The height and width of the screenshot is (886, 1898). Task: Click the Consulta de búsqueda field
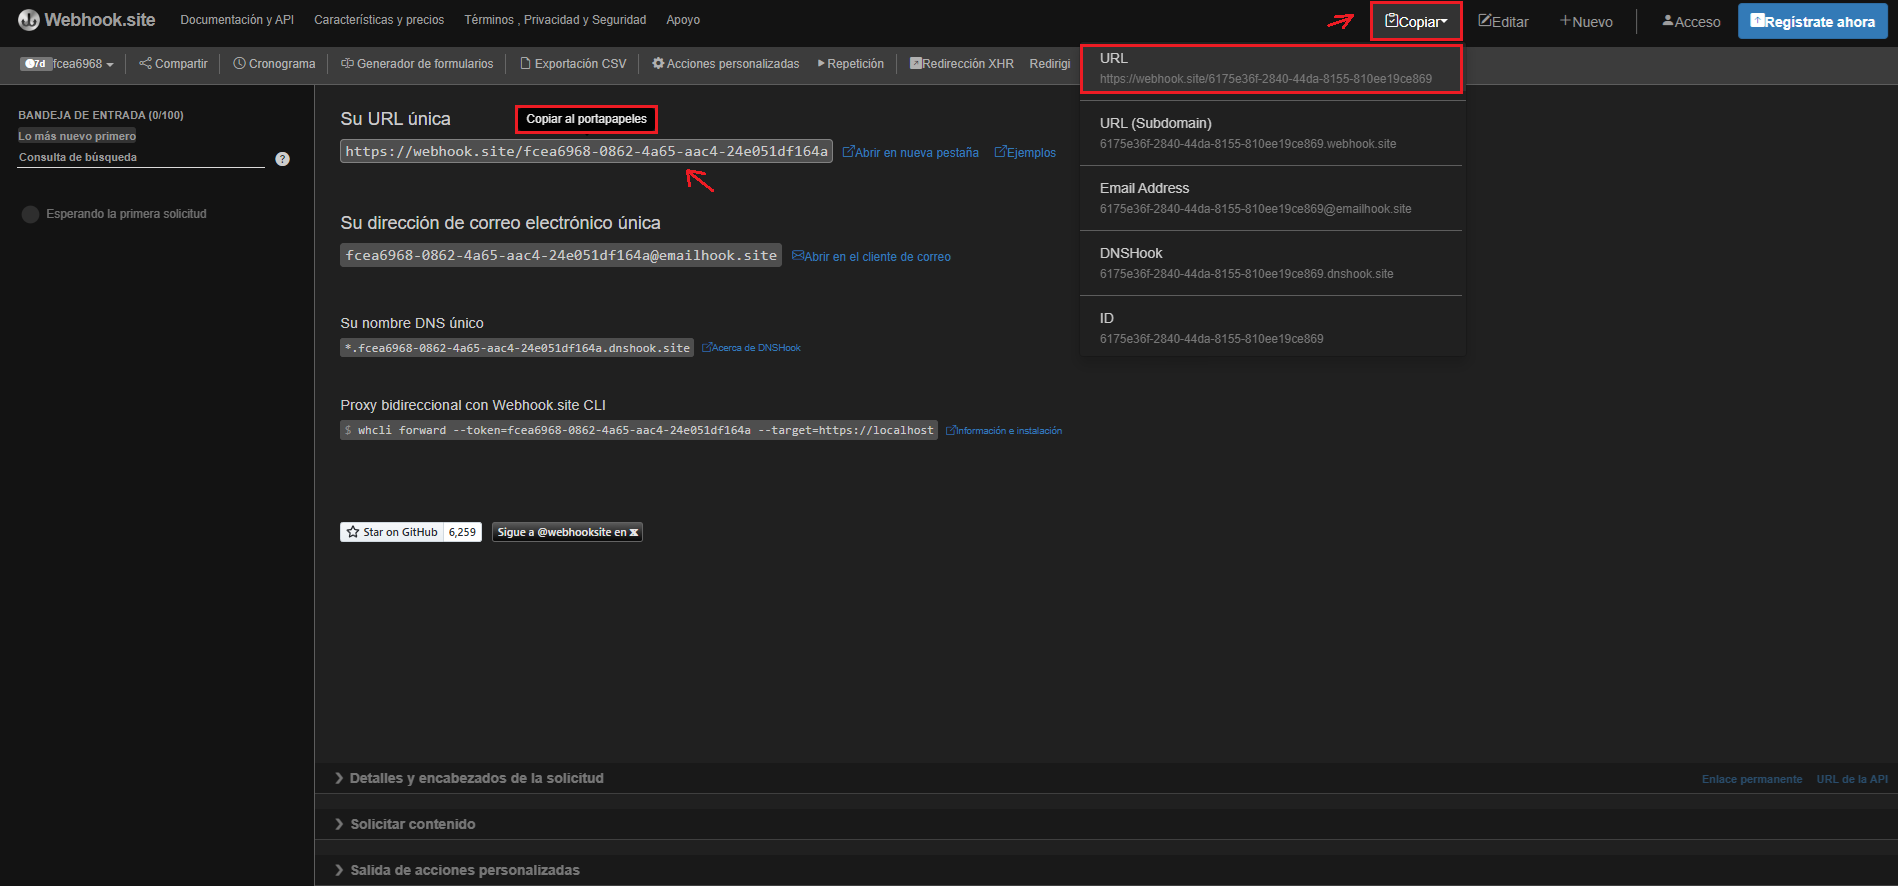pyautogui.click(x=140, y=158)
